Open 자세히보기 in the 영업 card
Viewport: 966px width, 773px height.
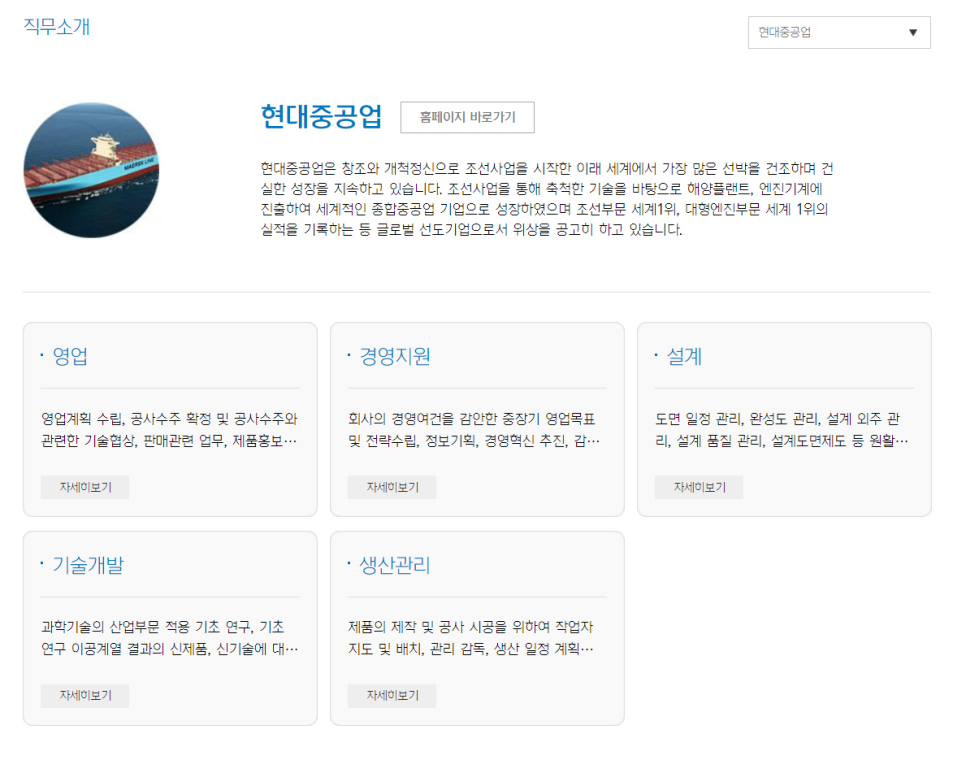click(85, 487)
